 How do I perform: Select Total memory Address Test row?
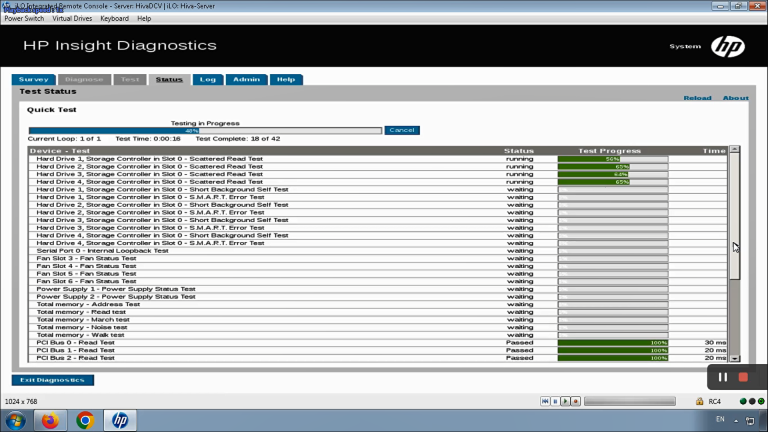pyautogui.click(x=378, y=304)
